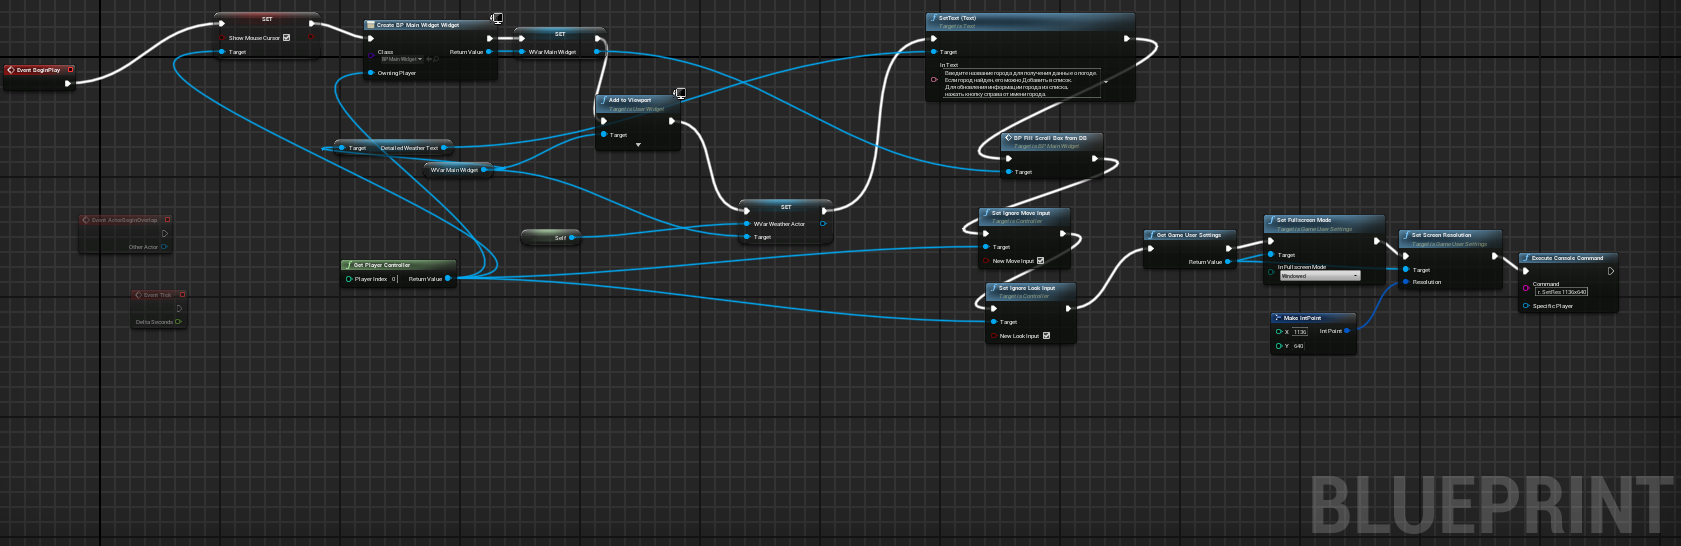Select the BP Fill Scroll Box from DB node title
Screen dimensions: 1681x546
coord(1050,138)
